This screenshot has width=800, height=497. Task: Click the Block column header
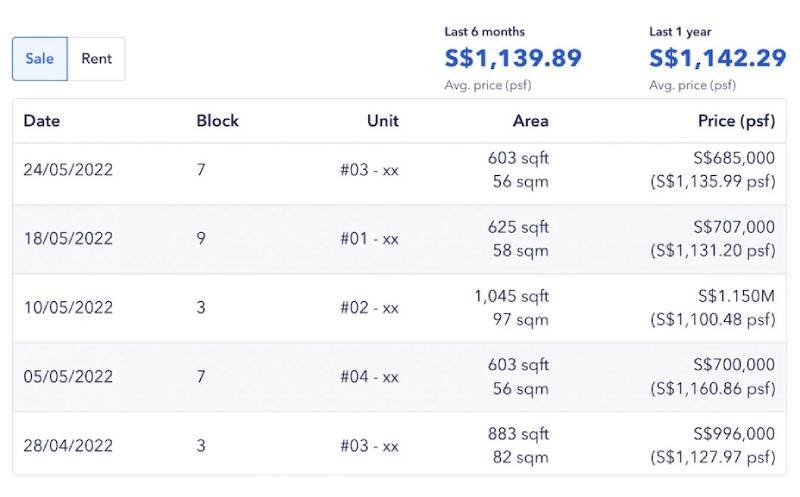(217, 121)
